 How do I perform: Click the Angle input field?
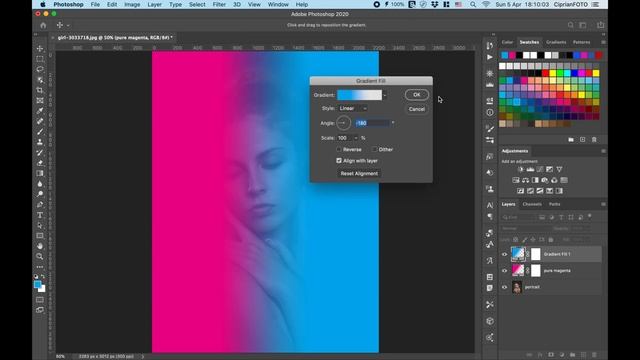tap(372, 123)
